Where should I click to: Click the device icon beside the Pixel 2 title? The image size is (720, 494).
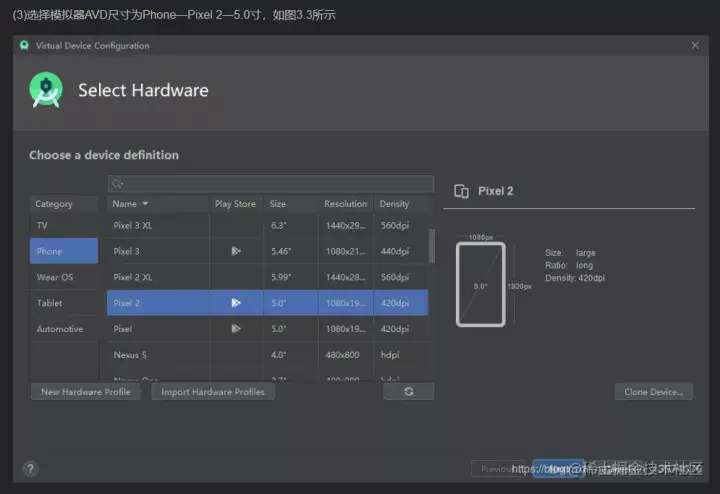(x=461, y=191)
